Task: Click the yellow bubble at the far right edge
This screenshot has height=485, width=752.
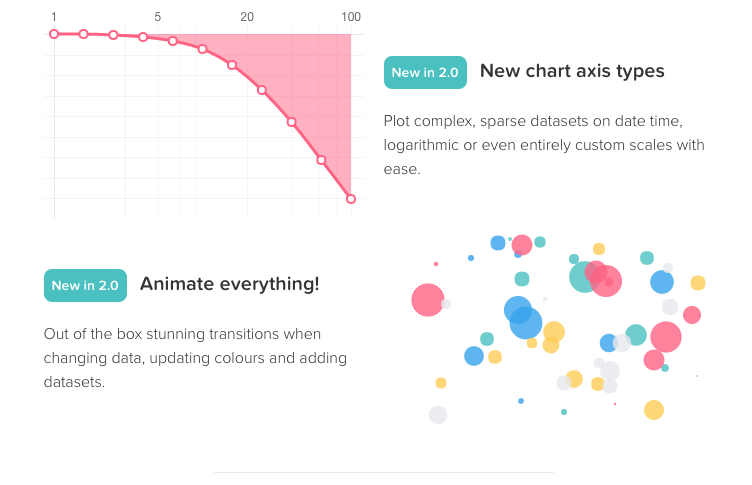Action: click(698, 283)
